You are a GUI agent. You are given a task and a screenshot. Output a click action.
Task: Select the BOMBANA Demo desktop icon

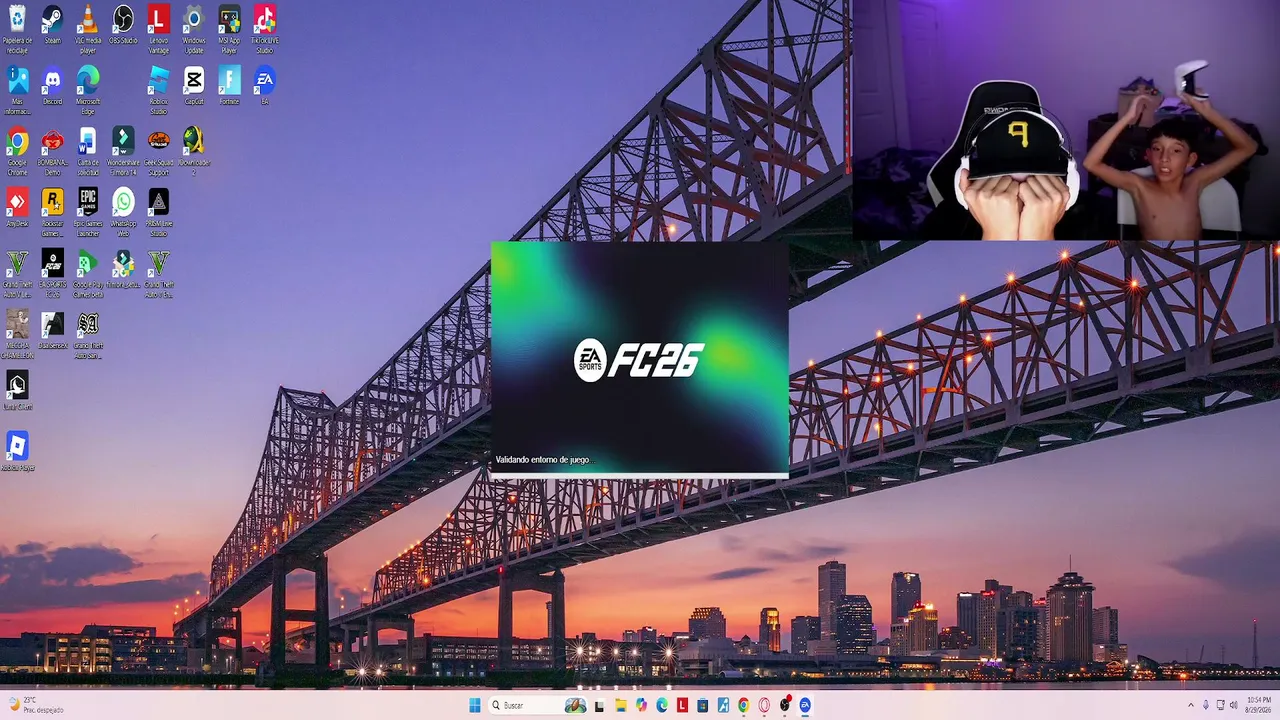click(x=52, y=152)
